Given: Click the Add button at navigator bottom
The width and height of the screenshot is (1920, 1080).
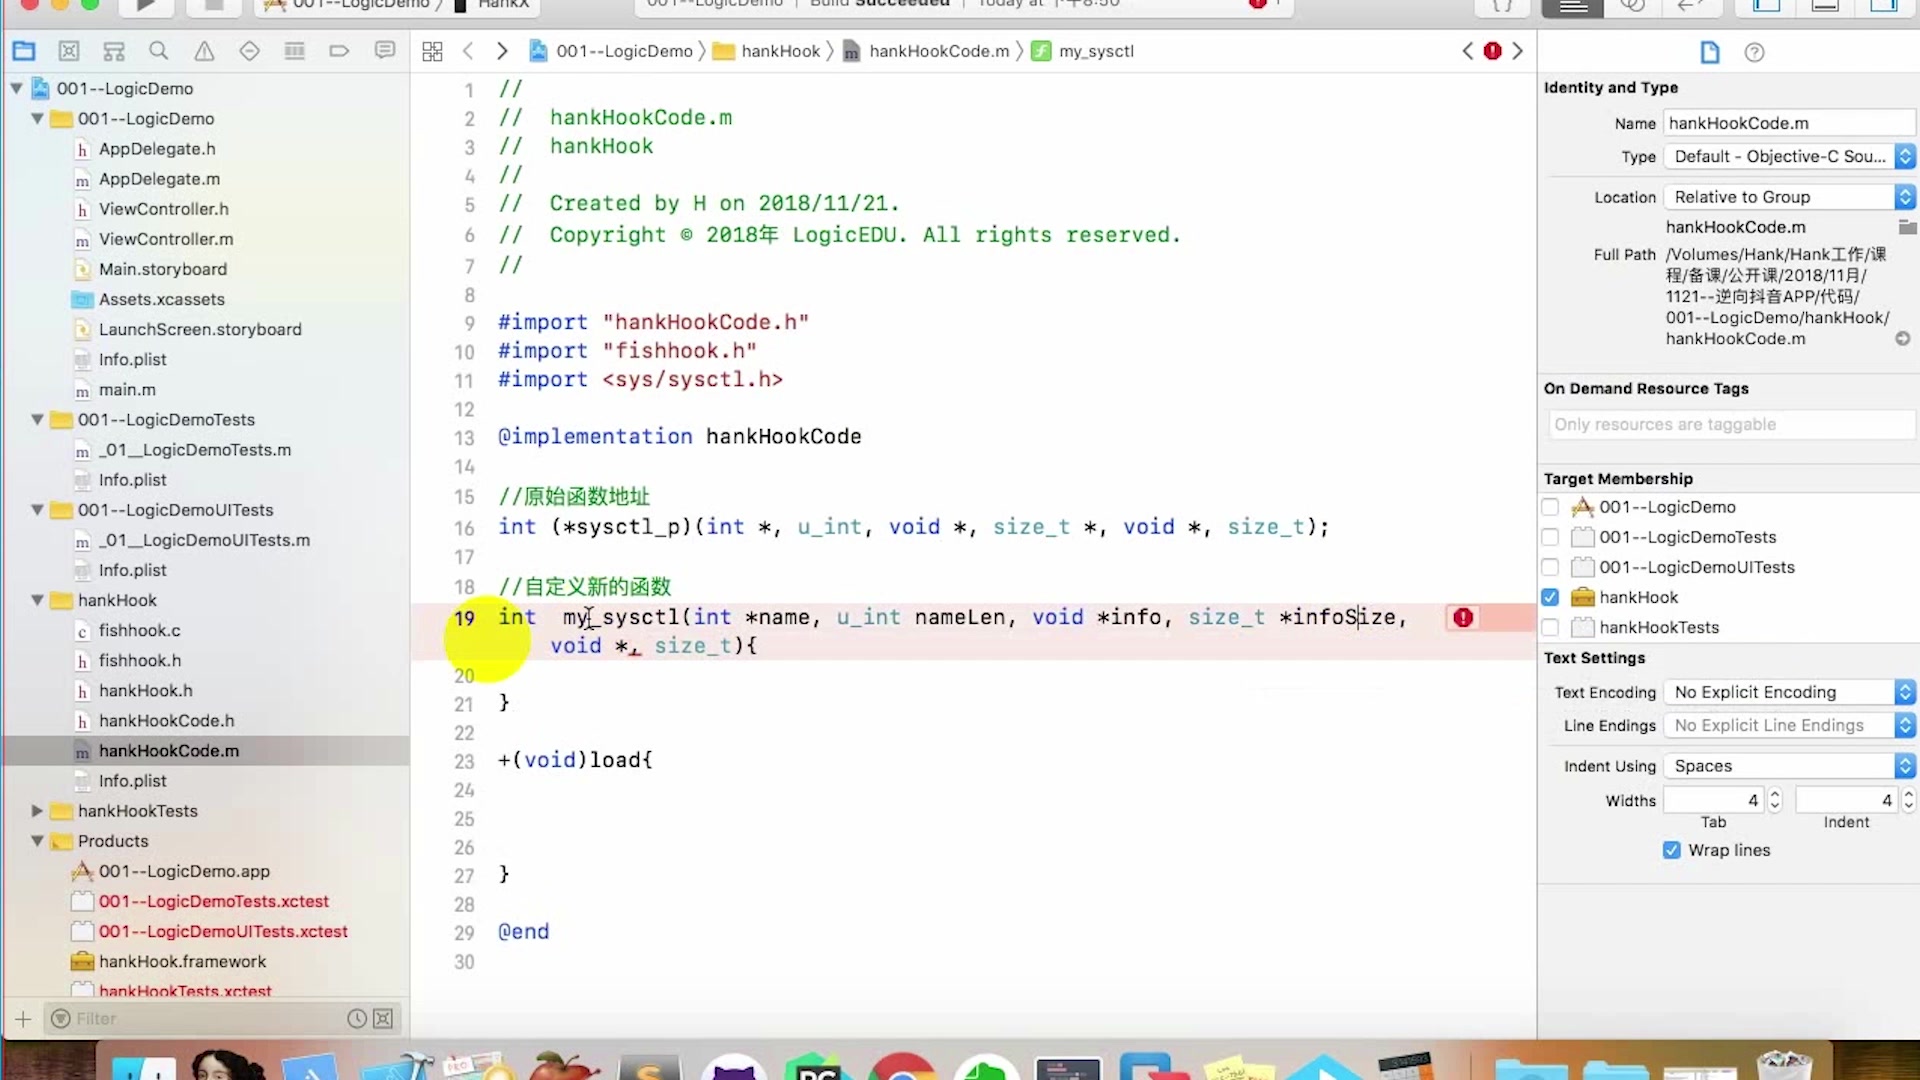Looking at the screenshot, I should click(23, 1019).
